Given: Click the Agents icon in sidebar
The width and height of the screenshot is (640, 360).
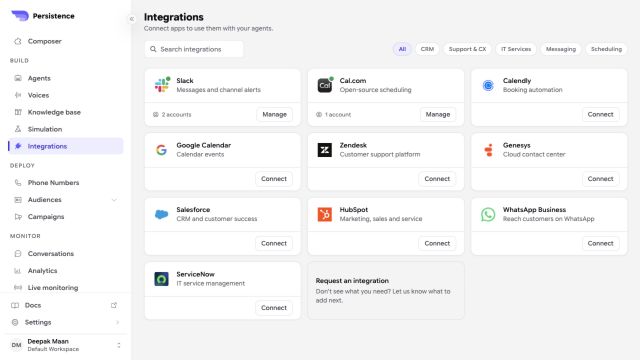Looking at the screenshot, I should [18, 78].
